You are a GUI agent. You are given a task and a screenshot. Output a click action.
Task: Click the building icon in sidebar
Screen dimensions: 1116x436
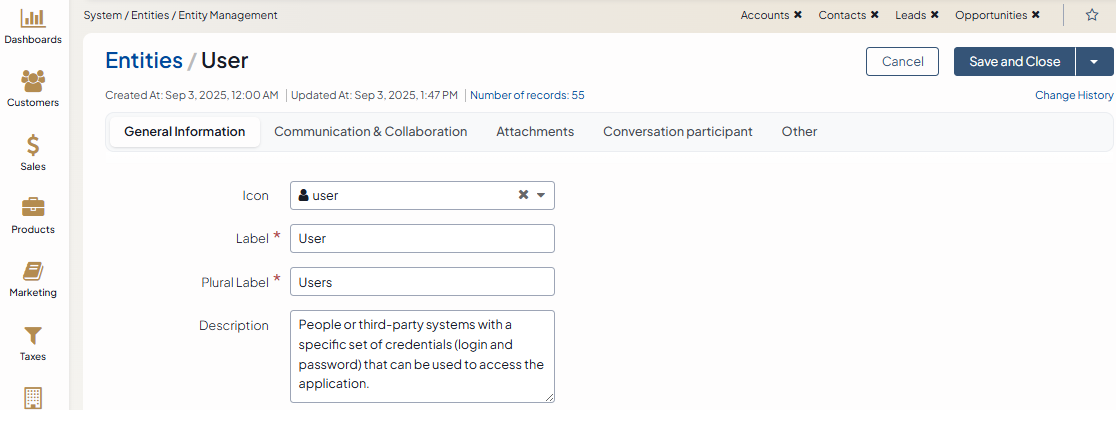pyautogui.click(x=33, y=398)
